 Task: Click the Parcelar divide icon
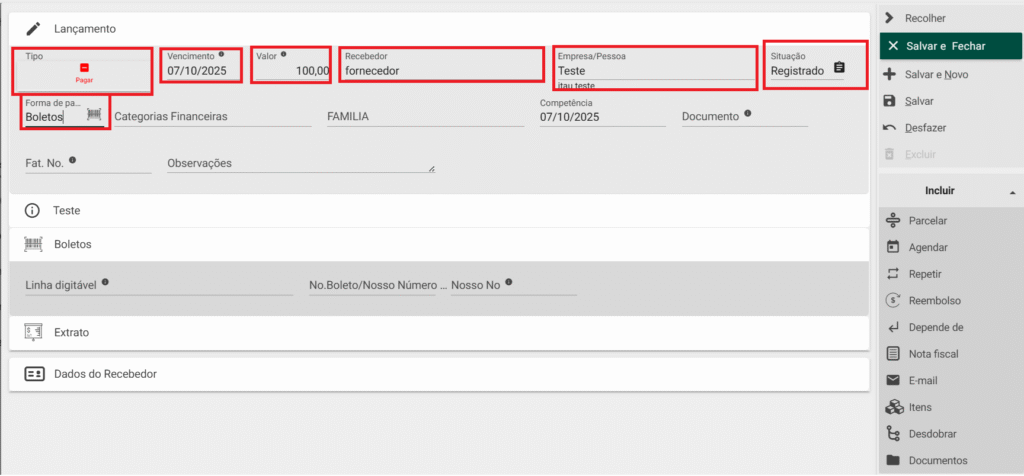894,220
